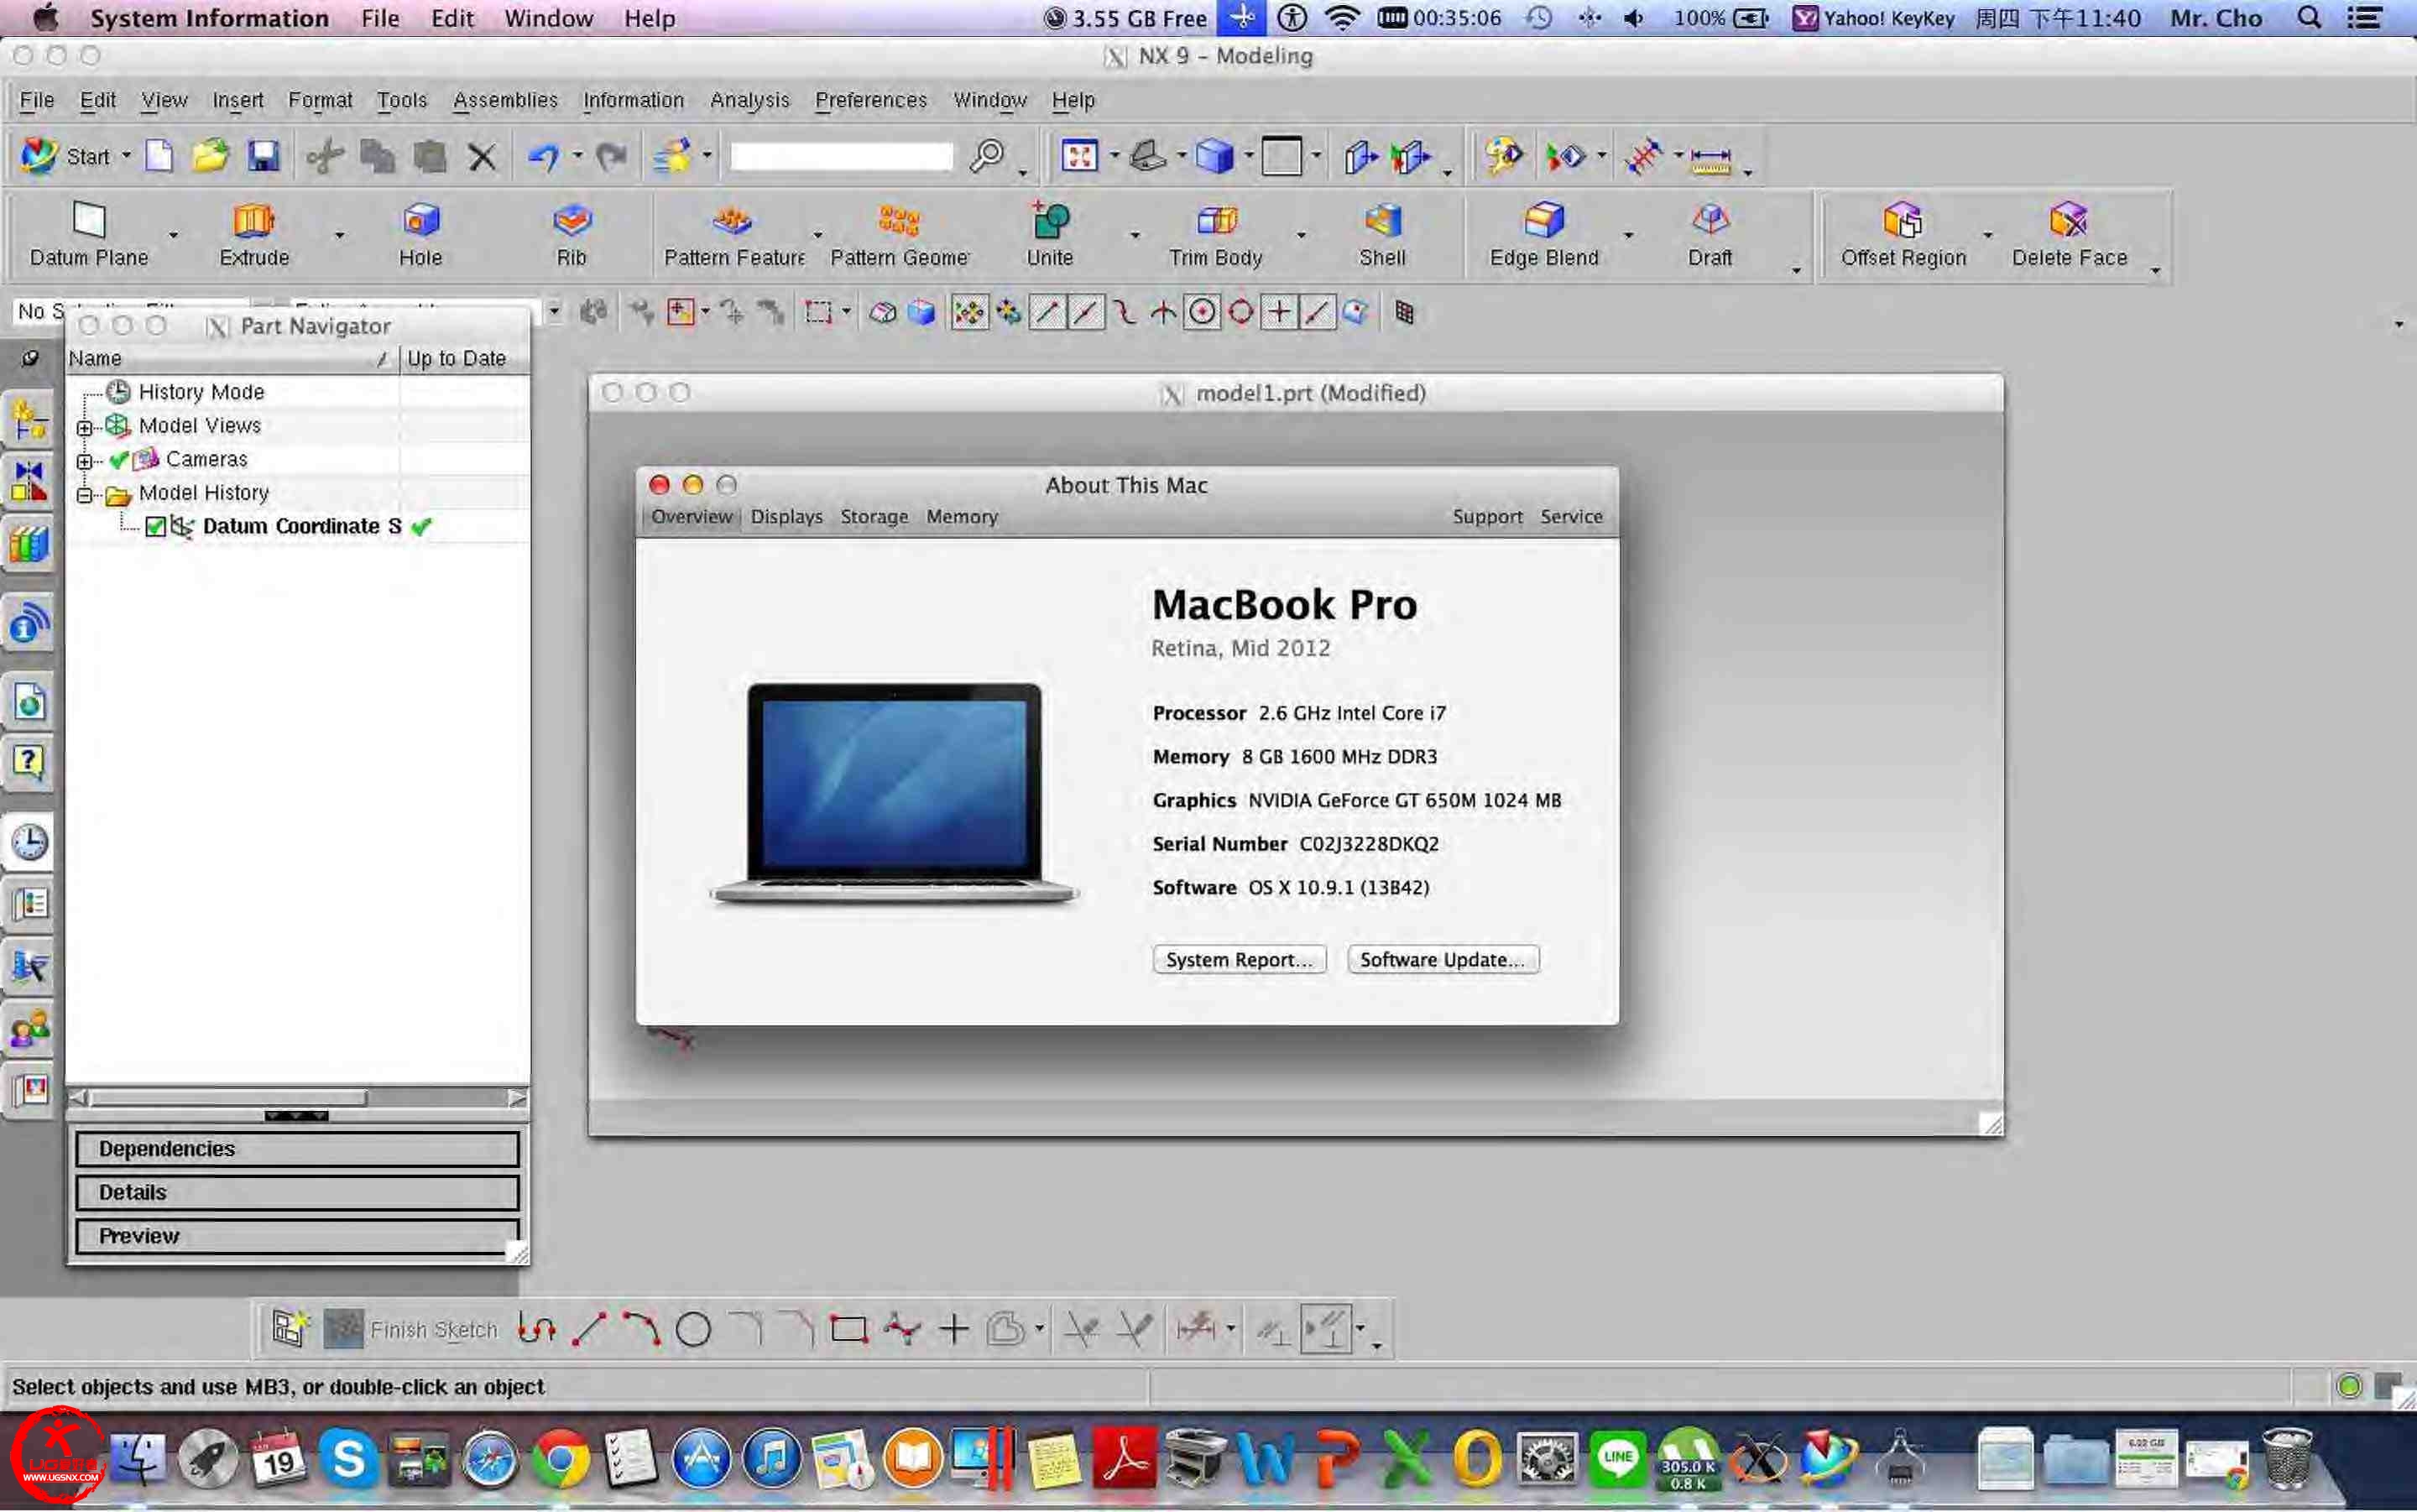Image resolution: width=2417 pixels, height=1512 pixels.
Task: Switch to the Storage tab
Action: (874, 517)
